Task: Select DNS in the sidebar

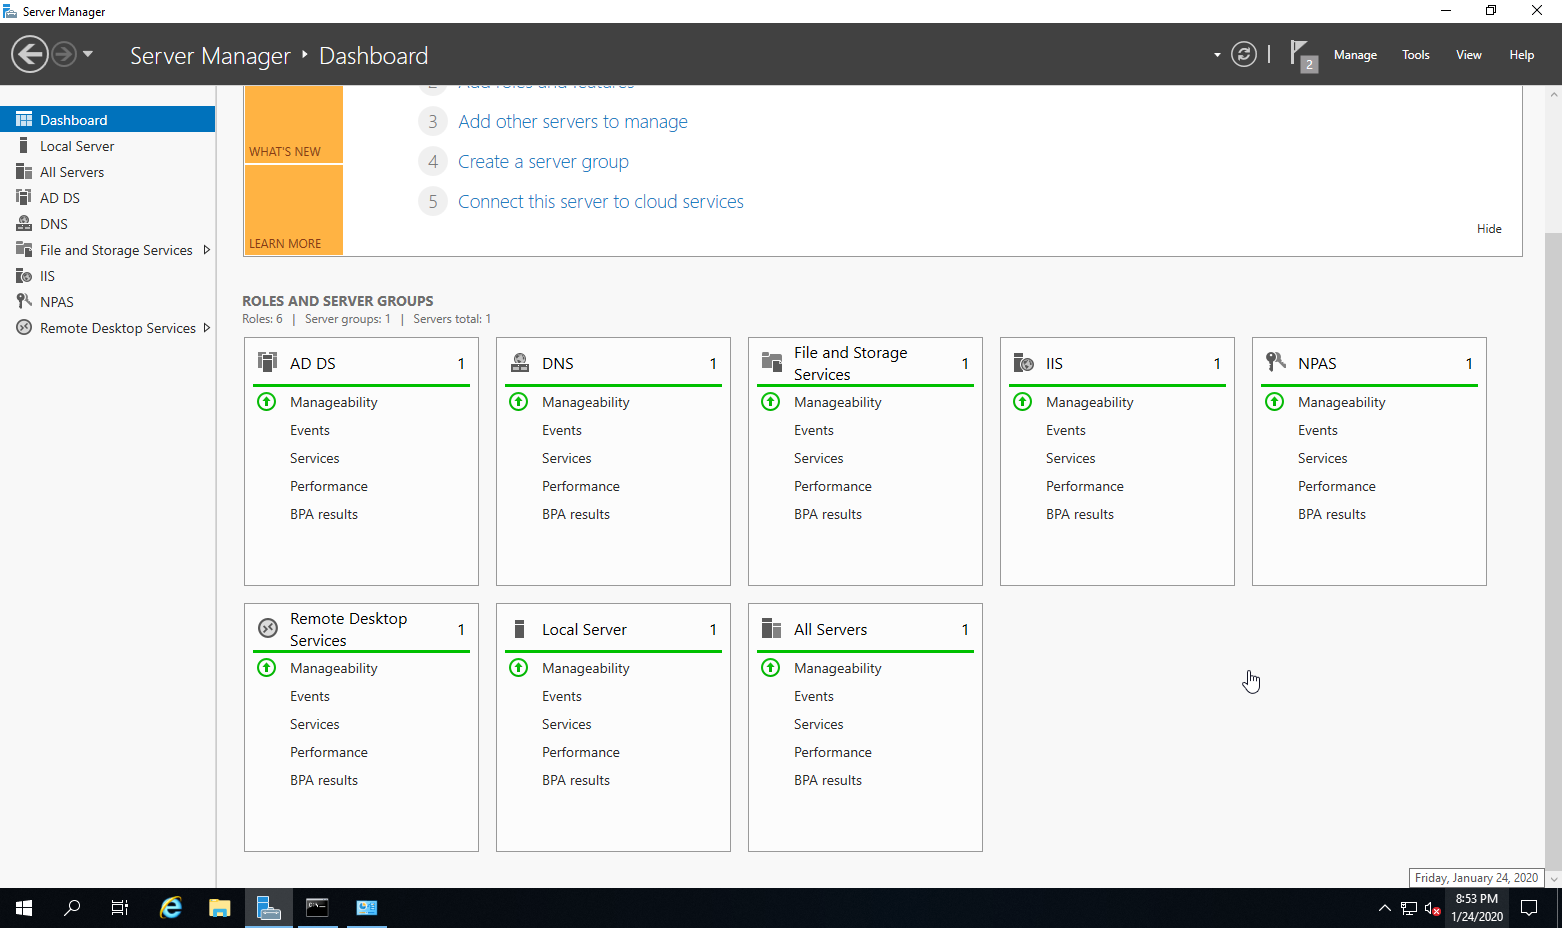Action: click(x=107, y=224)
